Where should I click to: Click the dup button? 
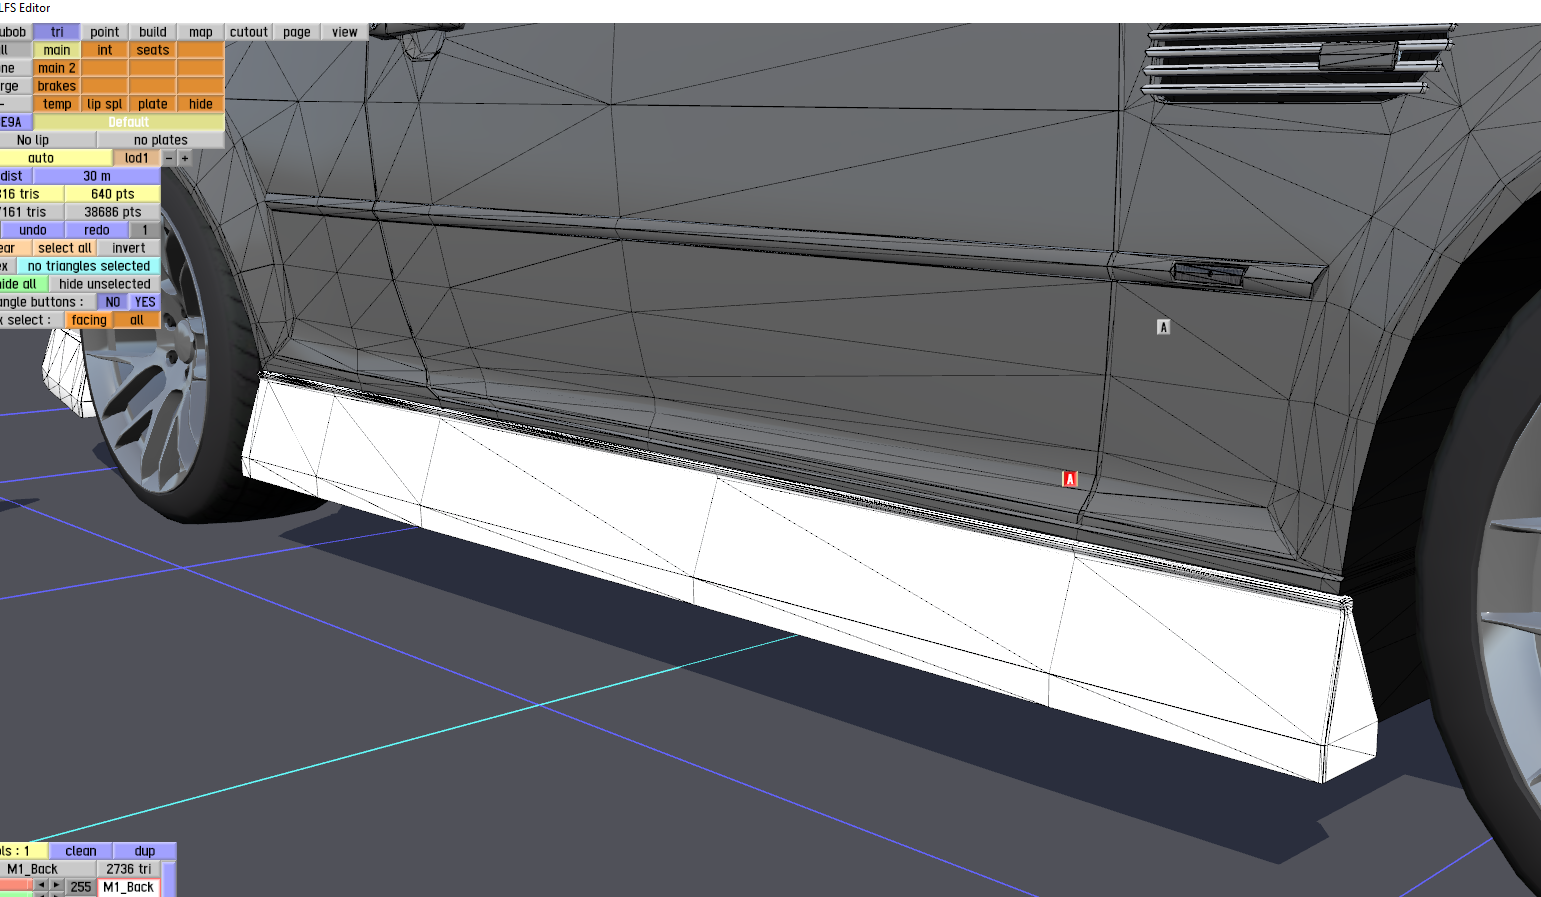[x=145, y=851]
